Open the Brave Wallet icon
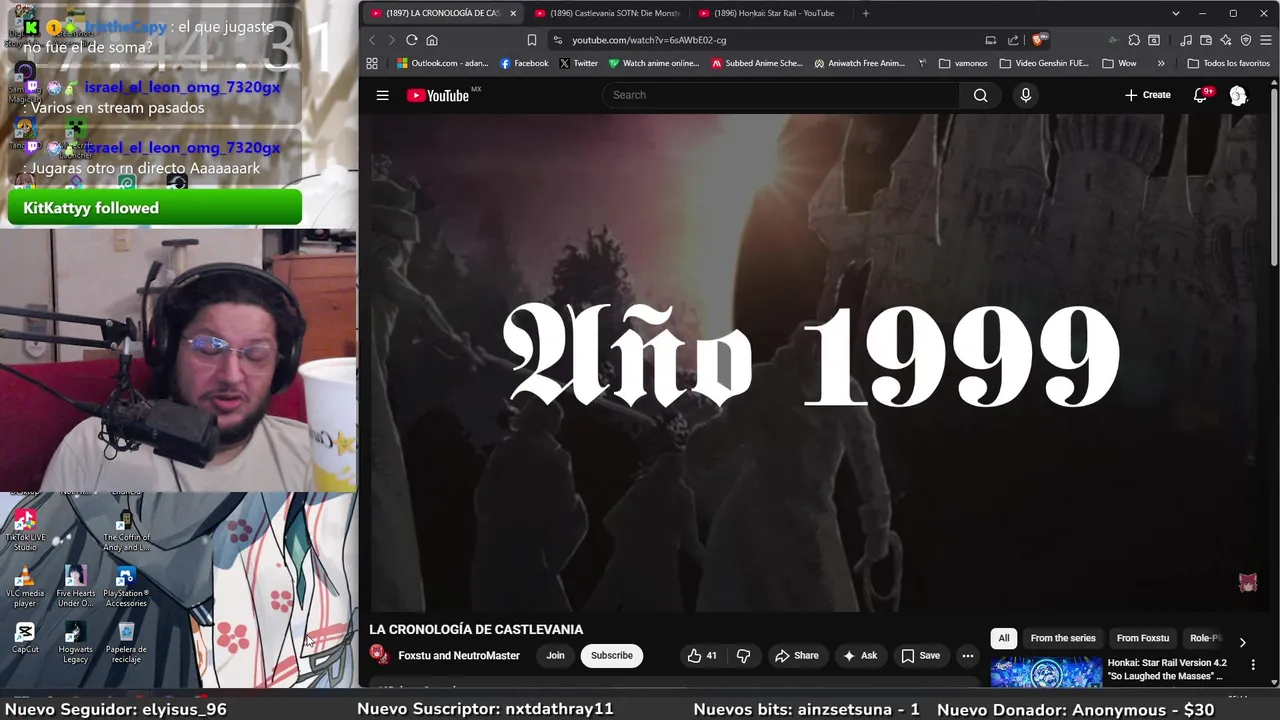The height and width of the screenshot is (720, 1280). 1206,40
